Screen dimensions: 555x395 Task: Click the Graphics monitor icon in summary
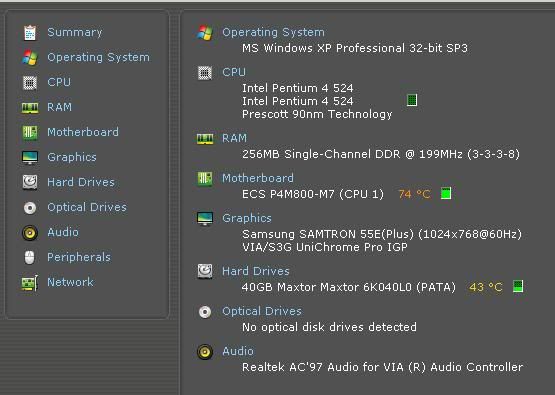205,218
